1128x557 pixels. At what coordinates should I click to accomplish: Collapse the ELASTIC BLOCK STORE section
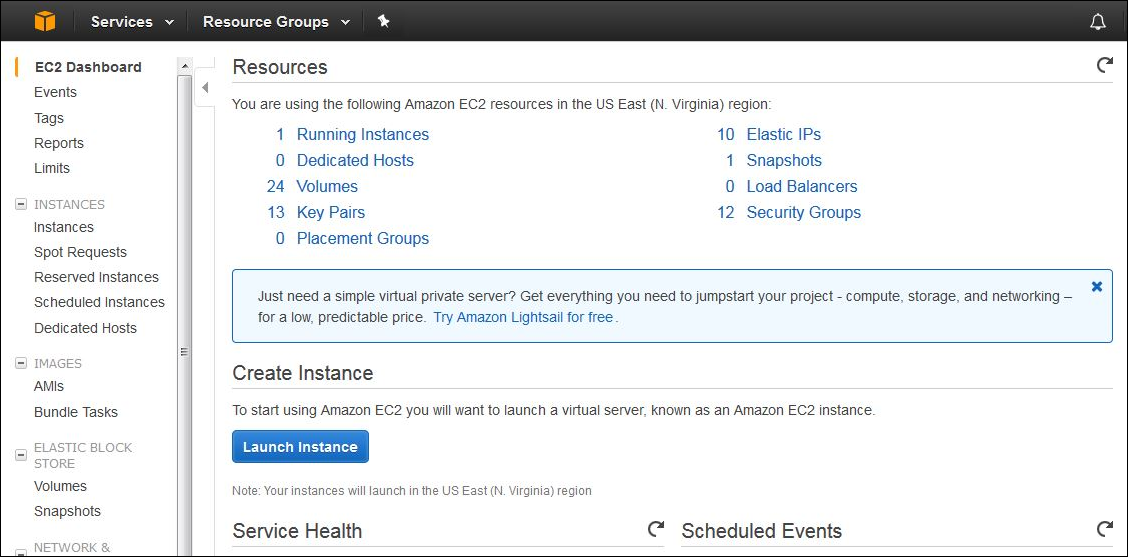20,455
